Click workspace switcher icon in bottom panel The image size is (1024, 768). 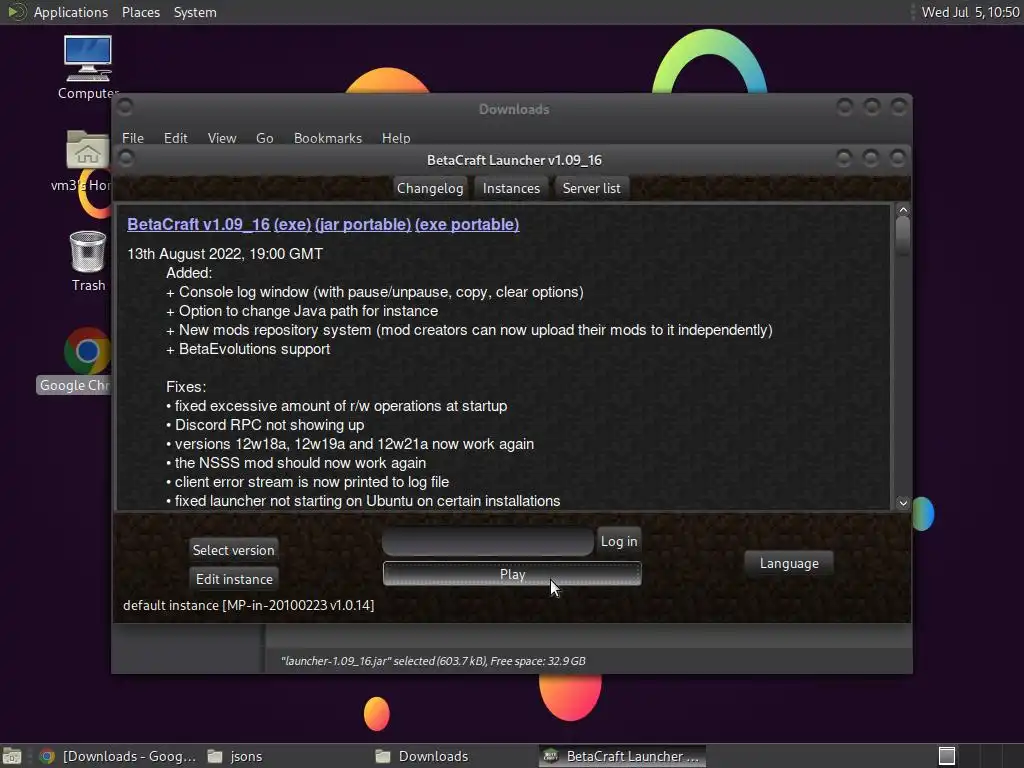click(947, 756)
